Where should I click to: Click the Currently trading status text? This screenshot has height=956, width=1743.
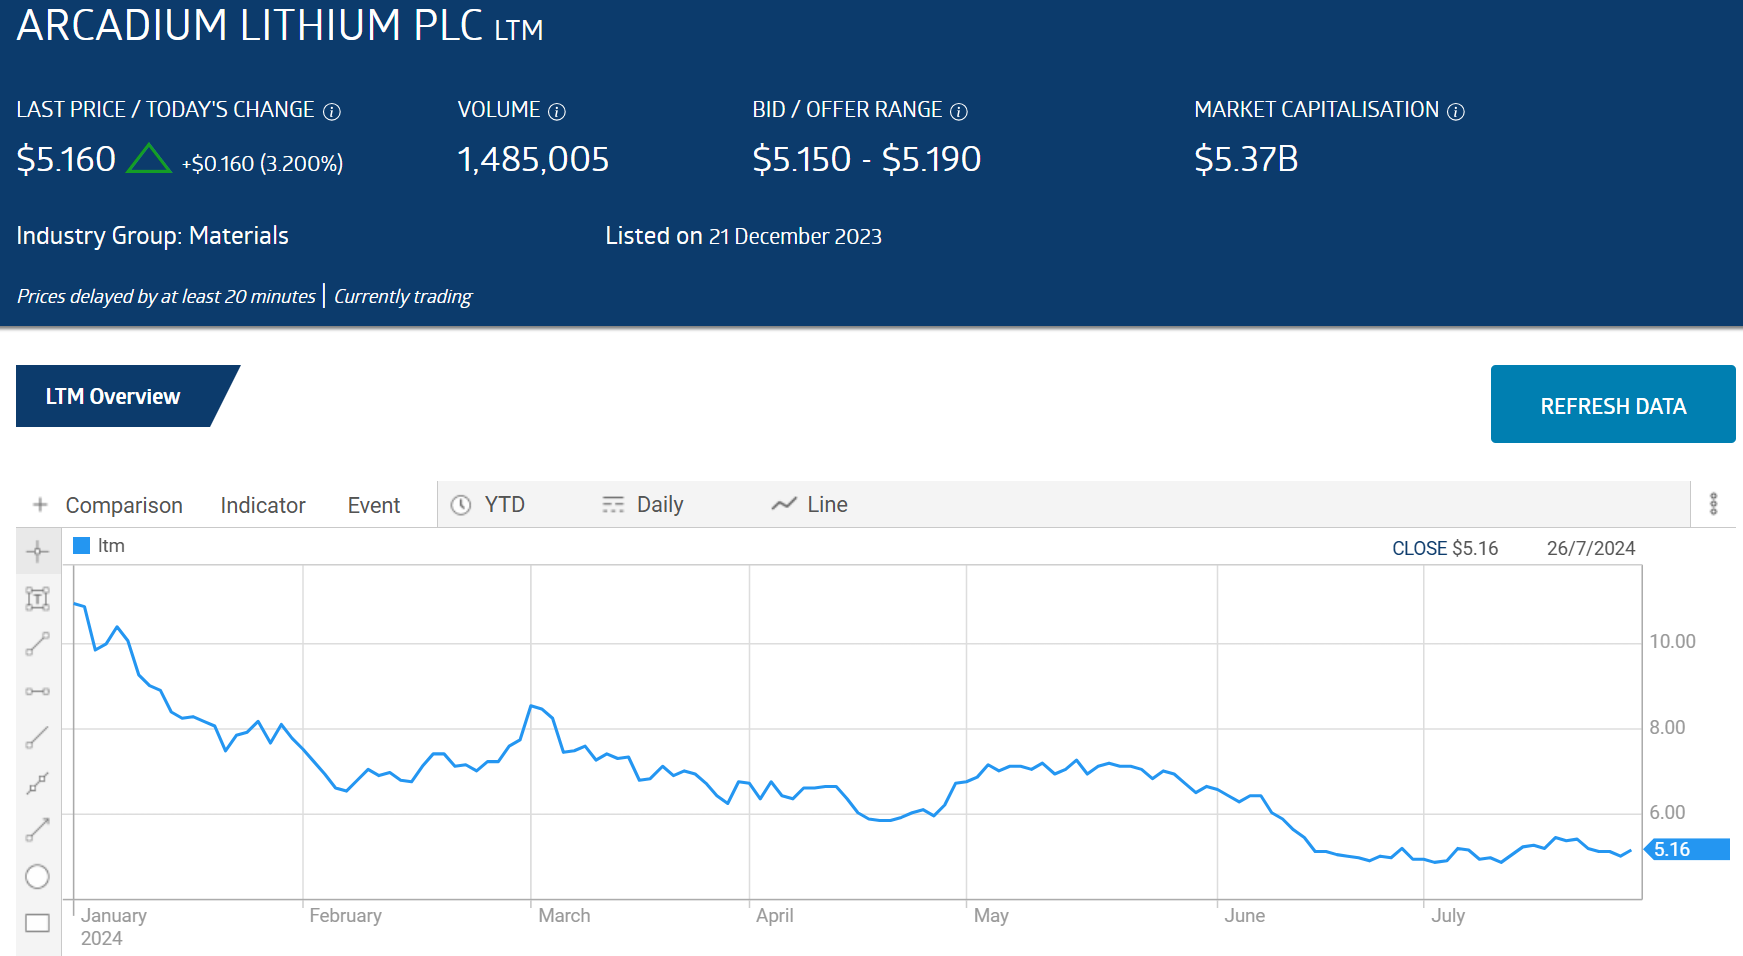point(403,296)
